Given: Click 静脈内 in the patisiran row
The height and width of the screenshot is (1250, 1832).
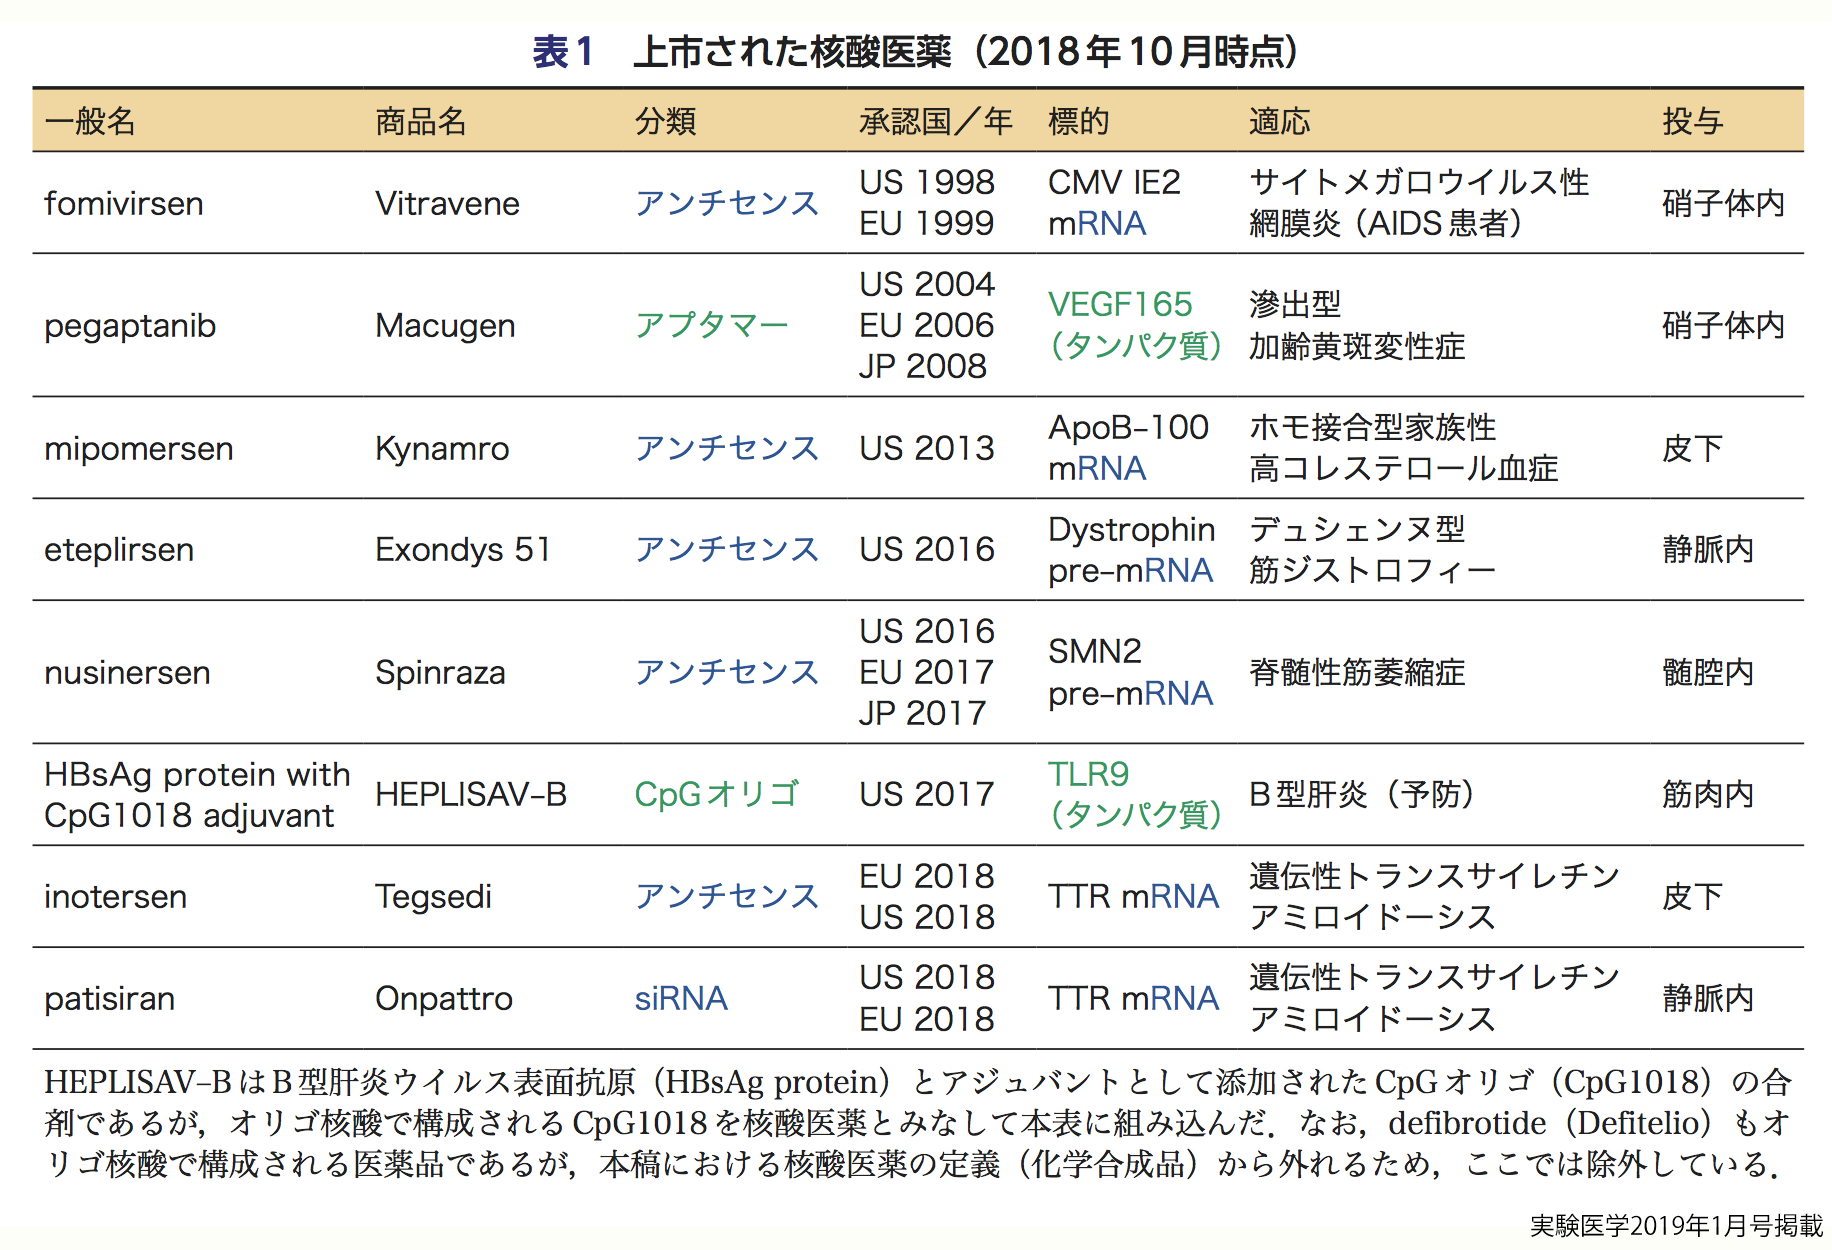Looking at the screenshot, I should click(1708, 998).
